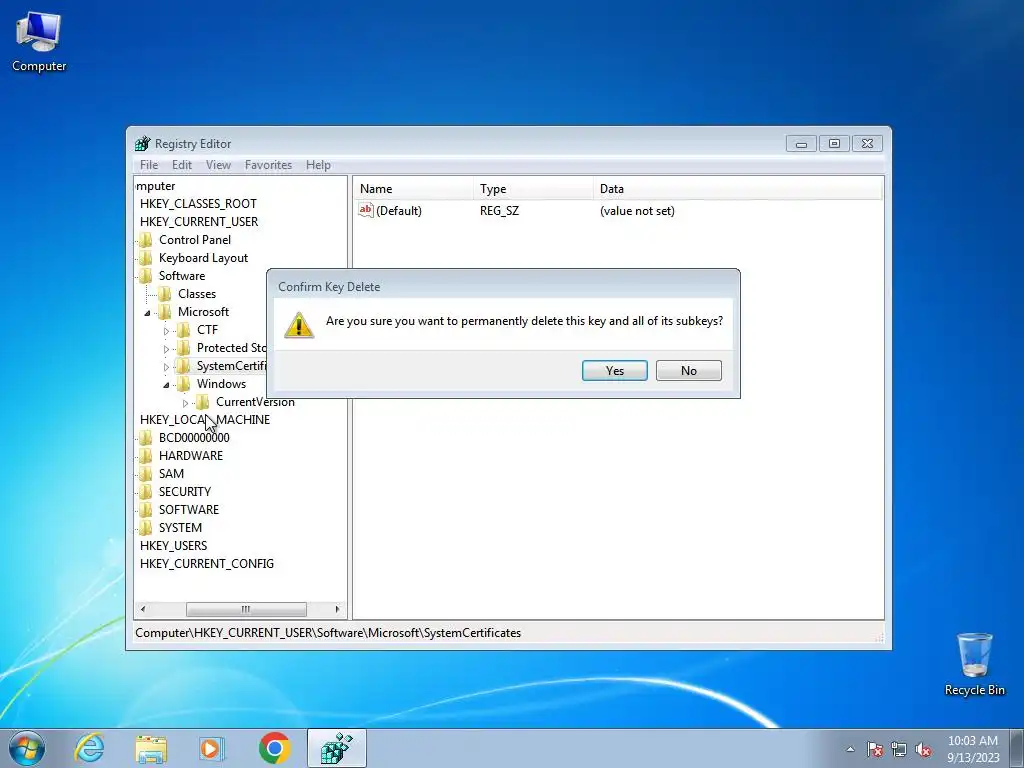Collapse the Windows key
This screenshot has height=768, width=1024.
coord(167,385)
